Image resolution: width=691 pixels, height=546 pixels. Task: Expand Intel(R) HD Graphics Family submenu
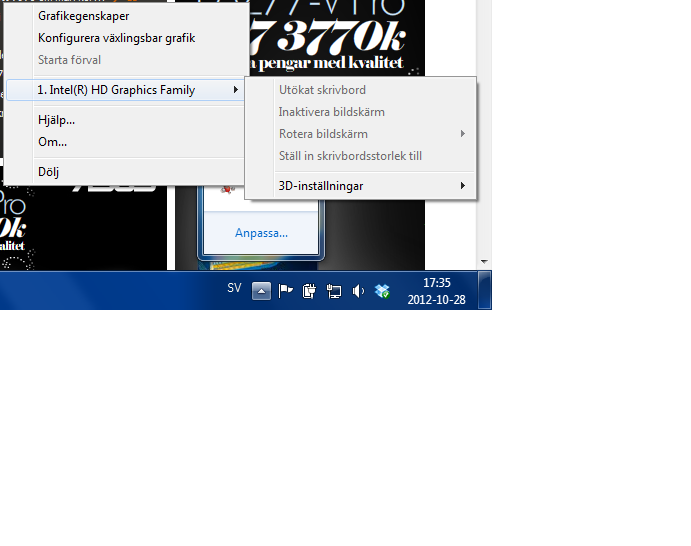tap(125, 90)
